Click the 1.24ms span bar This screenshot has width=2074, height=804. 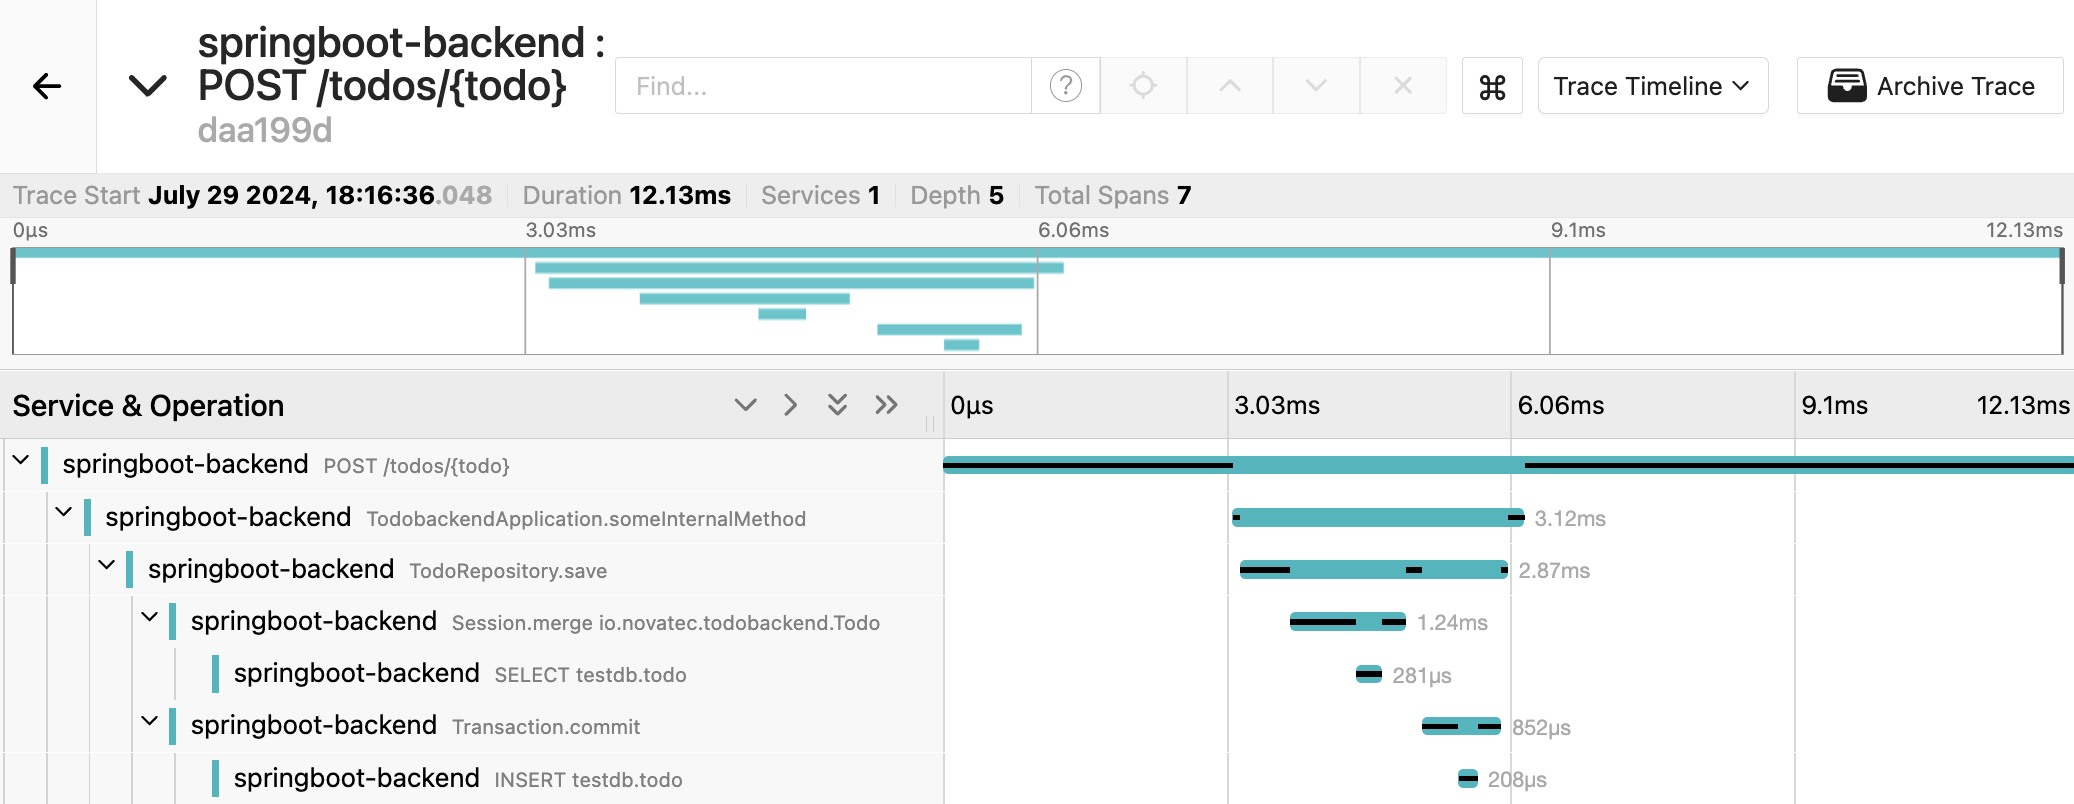point(1348,622)
